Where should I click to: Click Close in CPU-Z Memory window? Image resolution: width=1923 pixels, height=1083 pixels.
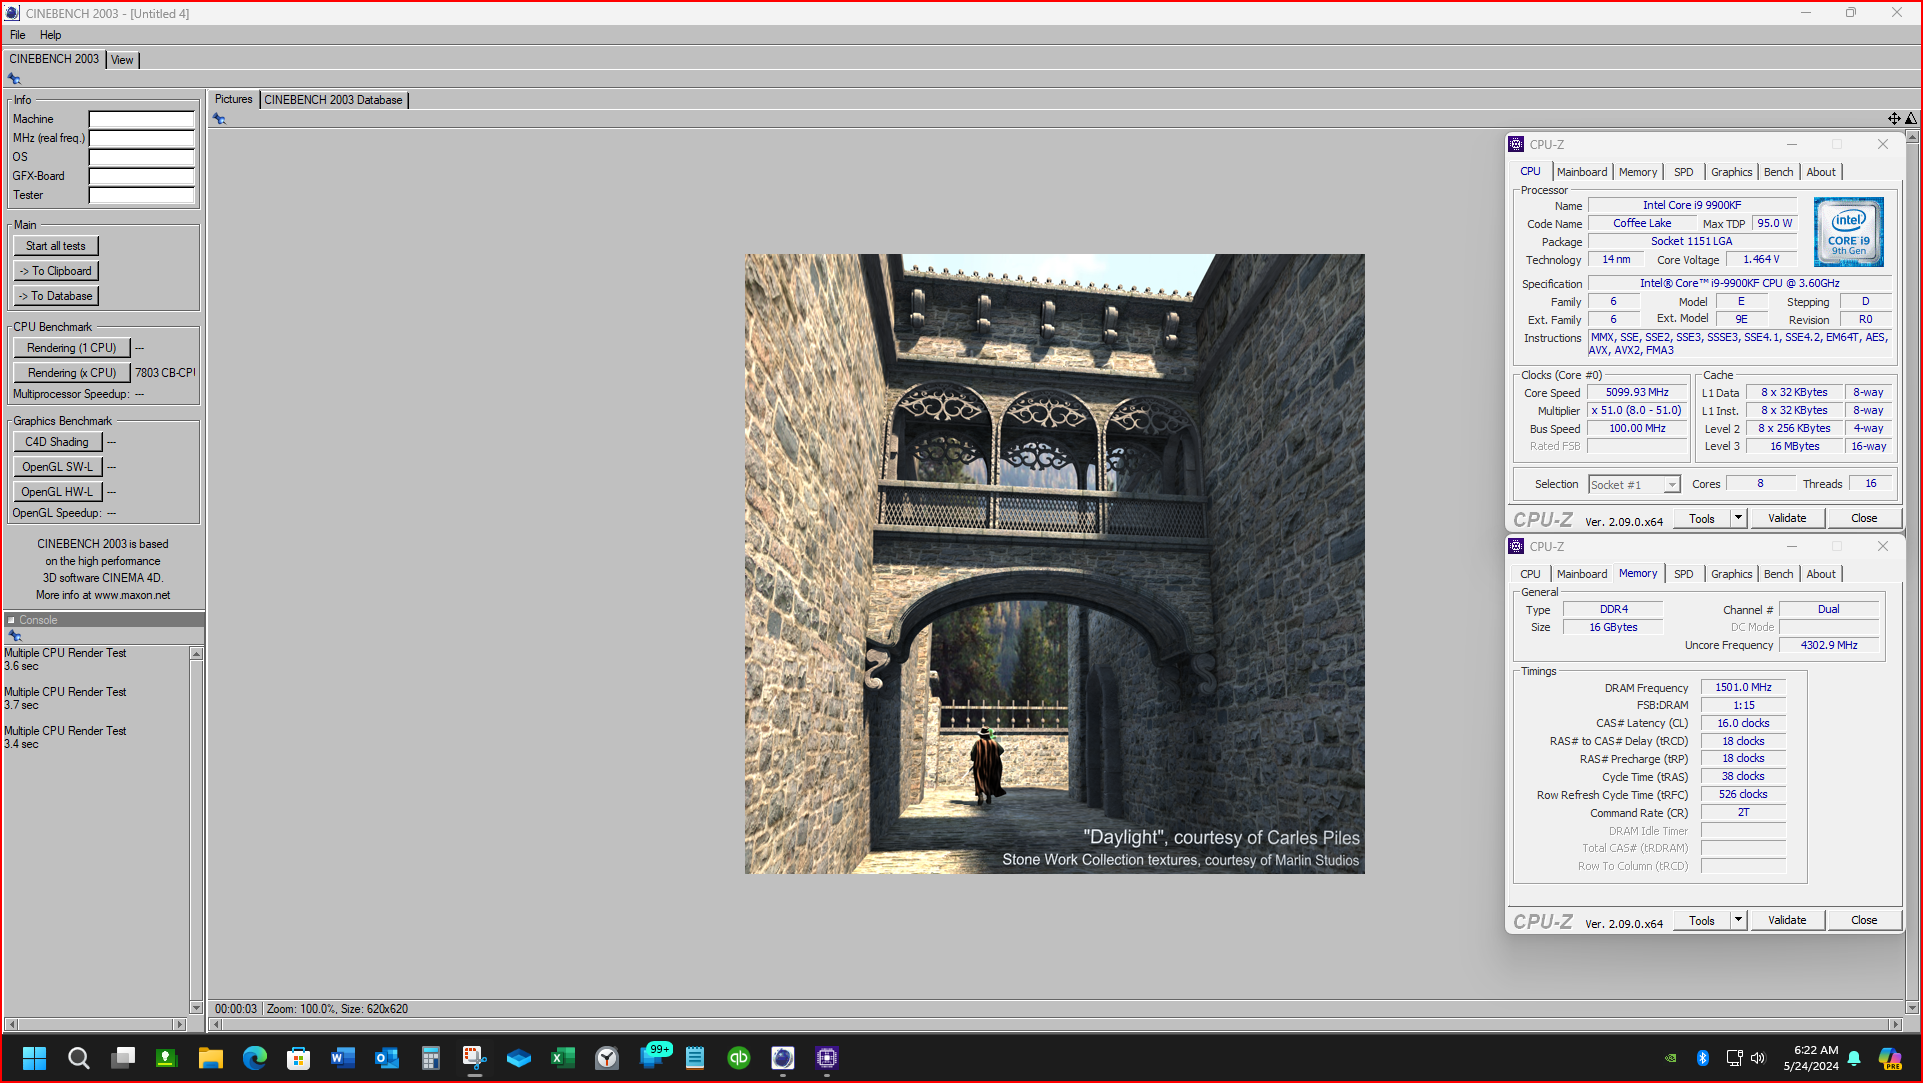(1864, 920)
